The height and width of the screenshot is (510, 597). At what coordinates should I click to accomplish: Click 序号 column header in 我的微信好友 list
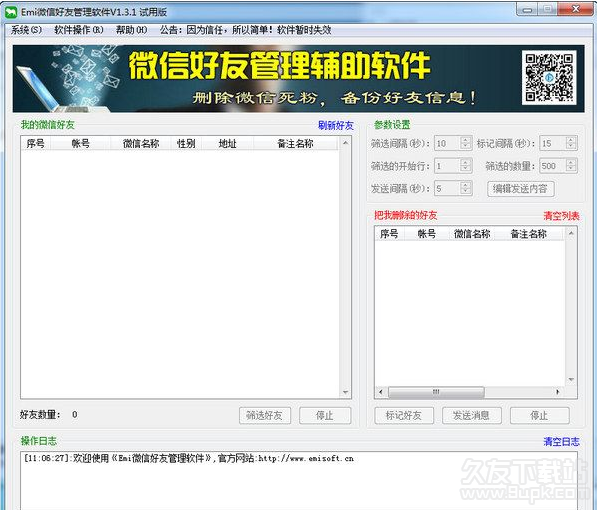tap(36, 144)
